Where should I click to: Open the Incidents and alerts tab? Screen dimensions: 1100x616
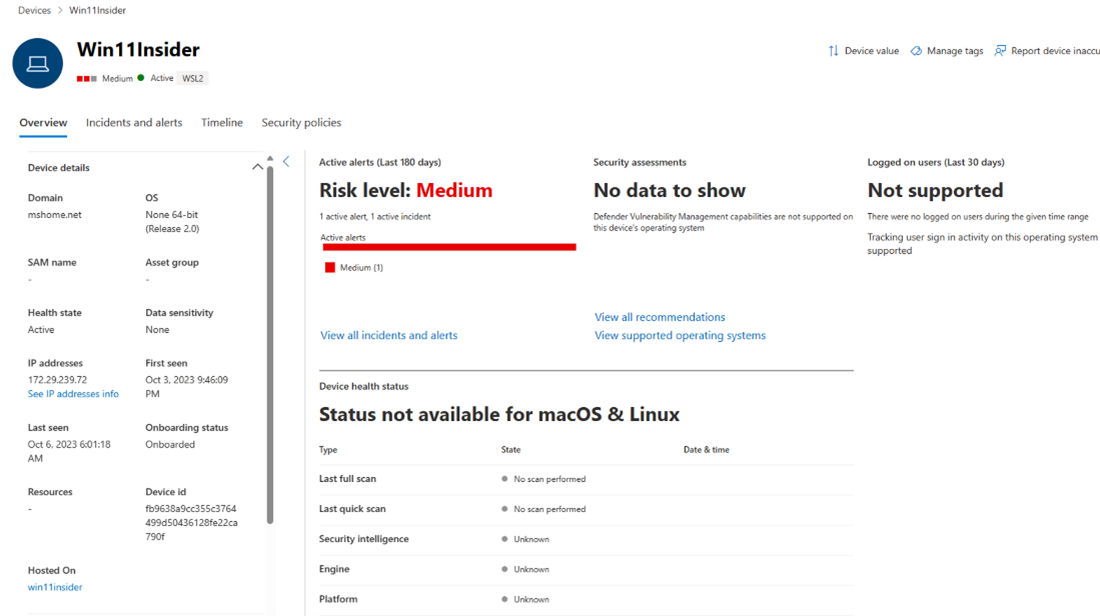coord(134,122)
